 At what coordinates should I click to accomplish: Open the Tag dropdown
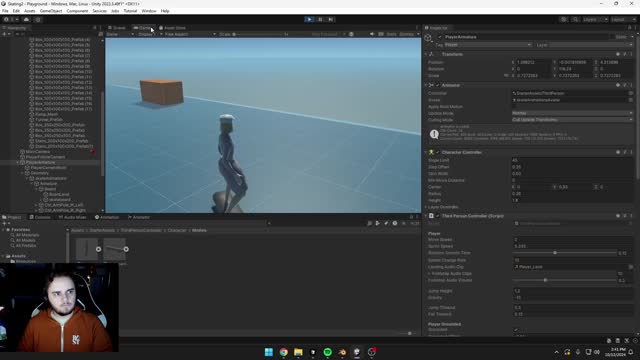click(x=488, y=45)
